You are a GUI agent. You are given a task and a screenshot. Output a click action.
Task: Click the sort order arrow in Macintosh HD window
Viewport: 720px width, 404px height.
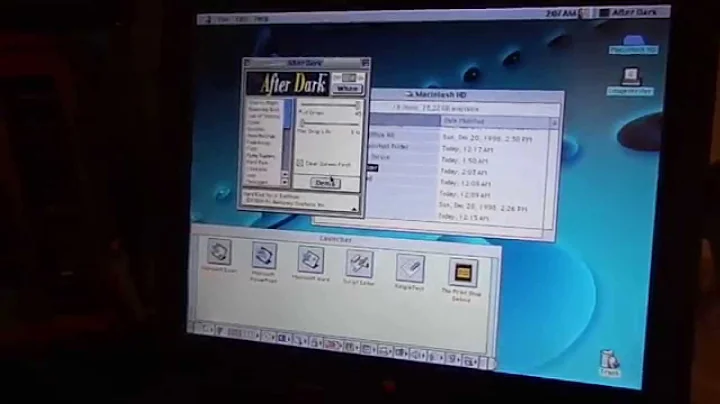click(x=554, y=123)
